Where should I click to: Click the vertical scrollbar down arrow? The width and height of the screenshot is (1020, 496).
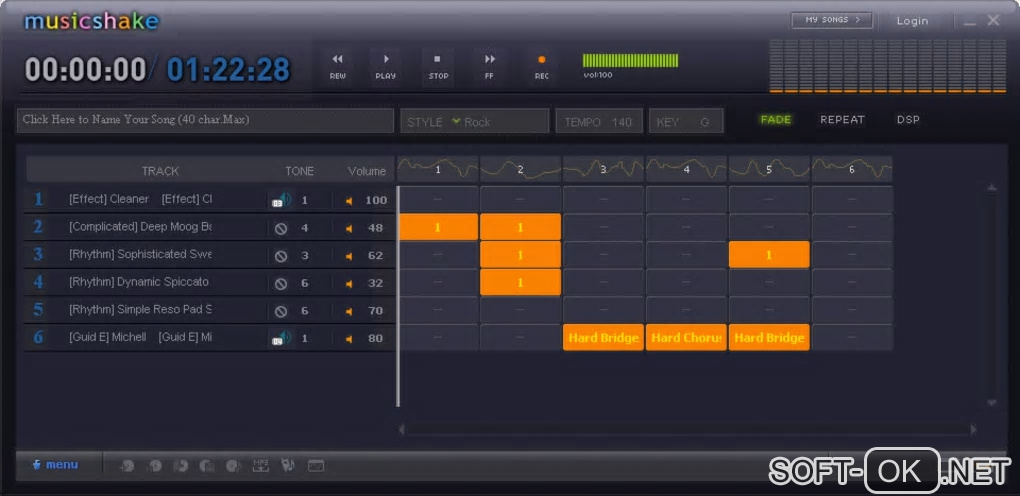click(991, 403)
